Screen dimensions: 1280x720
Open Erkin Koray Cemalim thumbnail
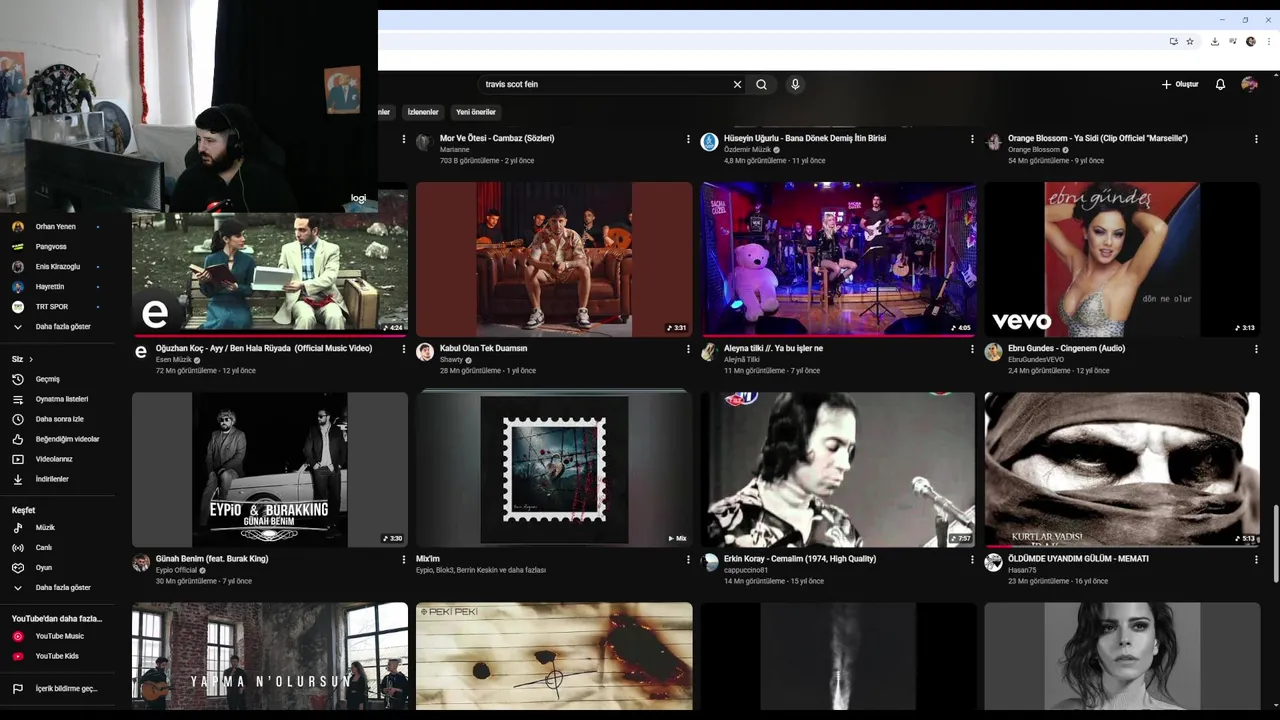(838, 469)
